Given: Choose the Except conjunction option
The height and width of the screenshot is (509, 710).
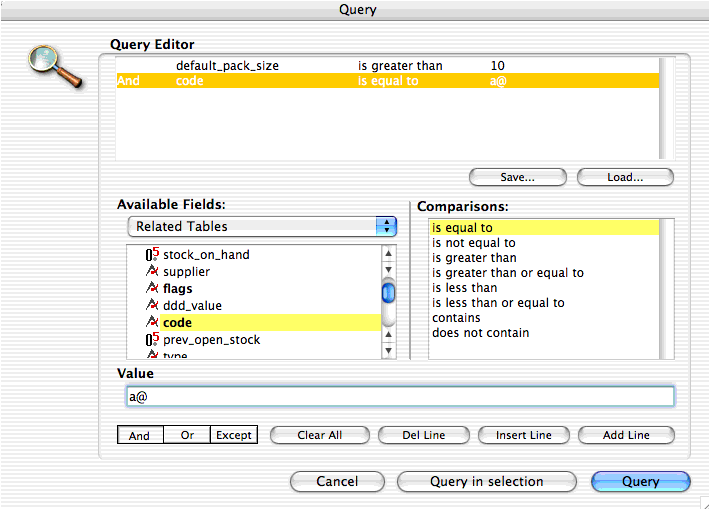Looking at the screenshot, I should tap(233, 435).
